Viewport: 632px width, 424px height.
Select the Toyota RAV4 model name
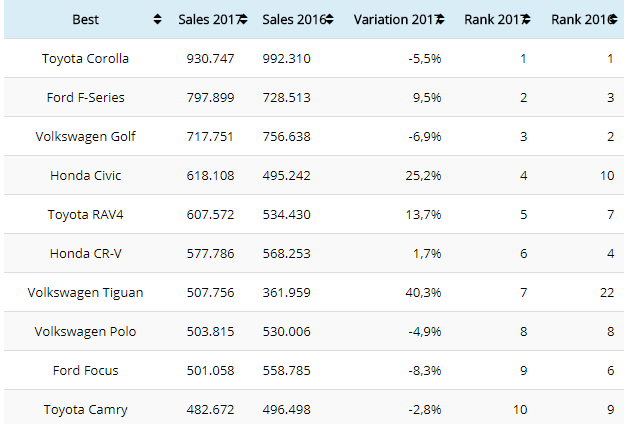tap(85, 214)
